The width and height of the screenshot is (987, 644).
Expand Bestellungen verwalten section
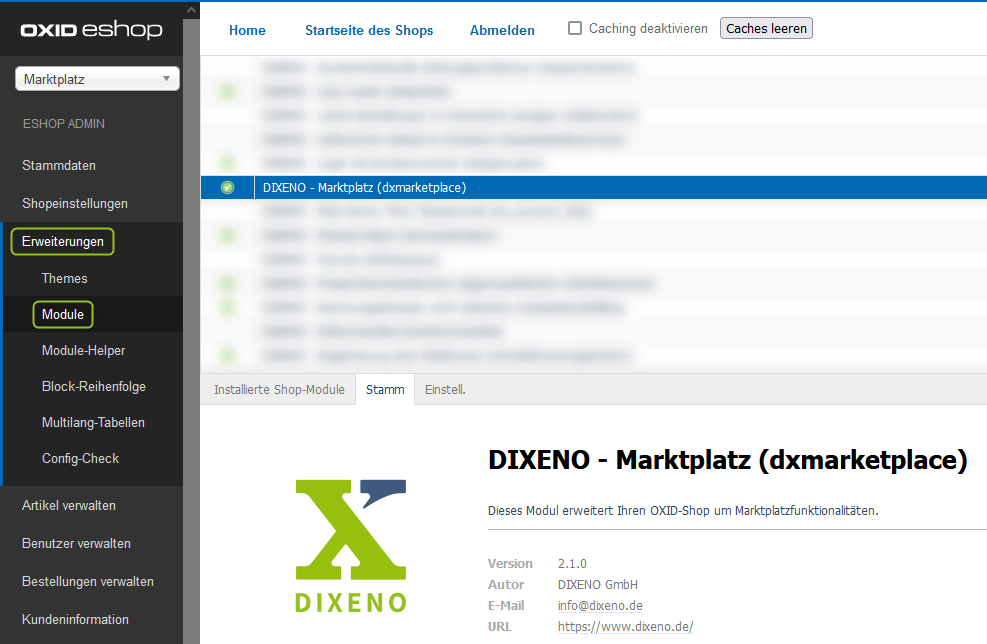[x=87, y=582]
